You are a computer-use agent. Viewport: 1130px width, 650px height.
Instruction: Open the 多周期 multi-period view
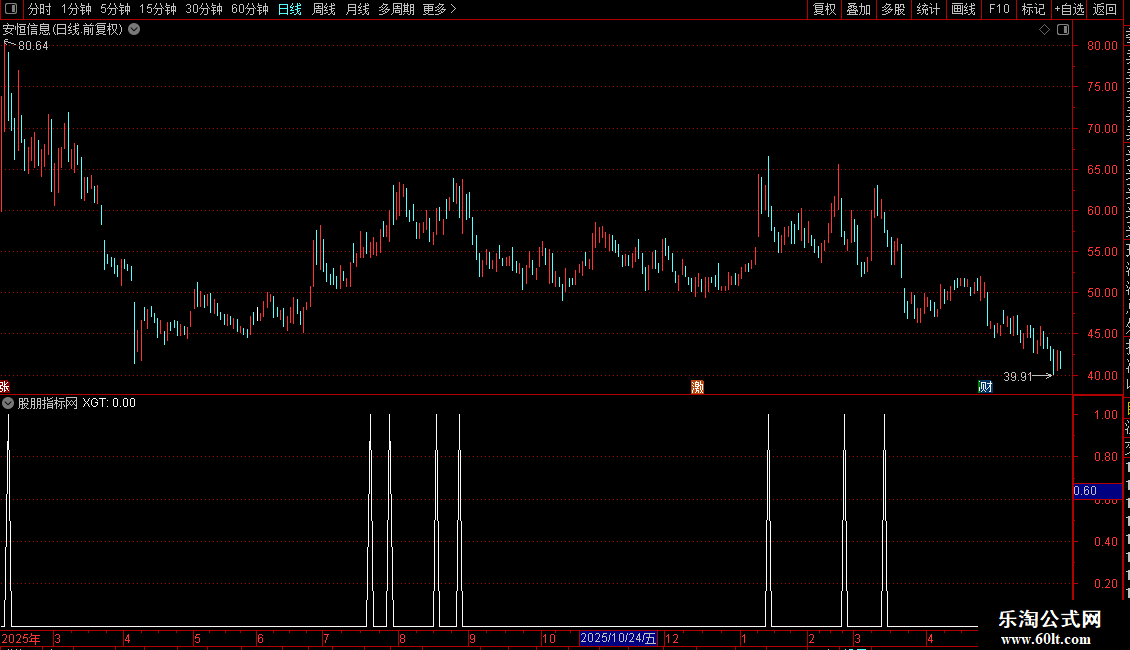point(396,9)
